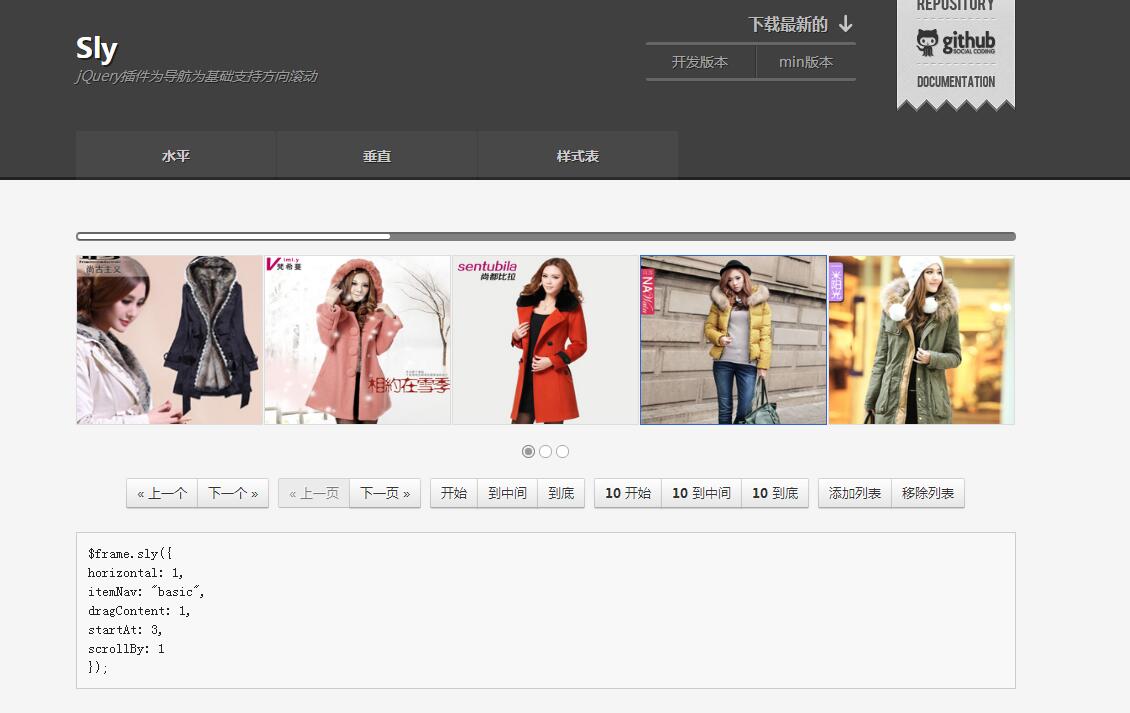The image size is (1130, 713).
Task: Switch to the 水平 tab
Action: pos(176,156)
